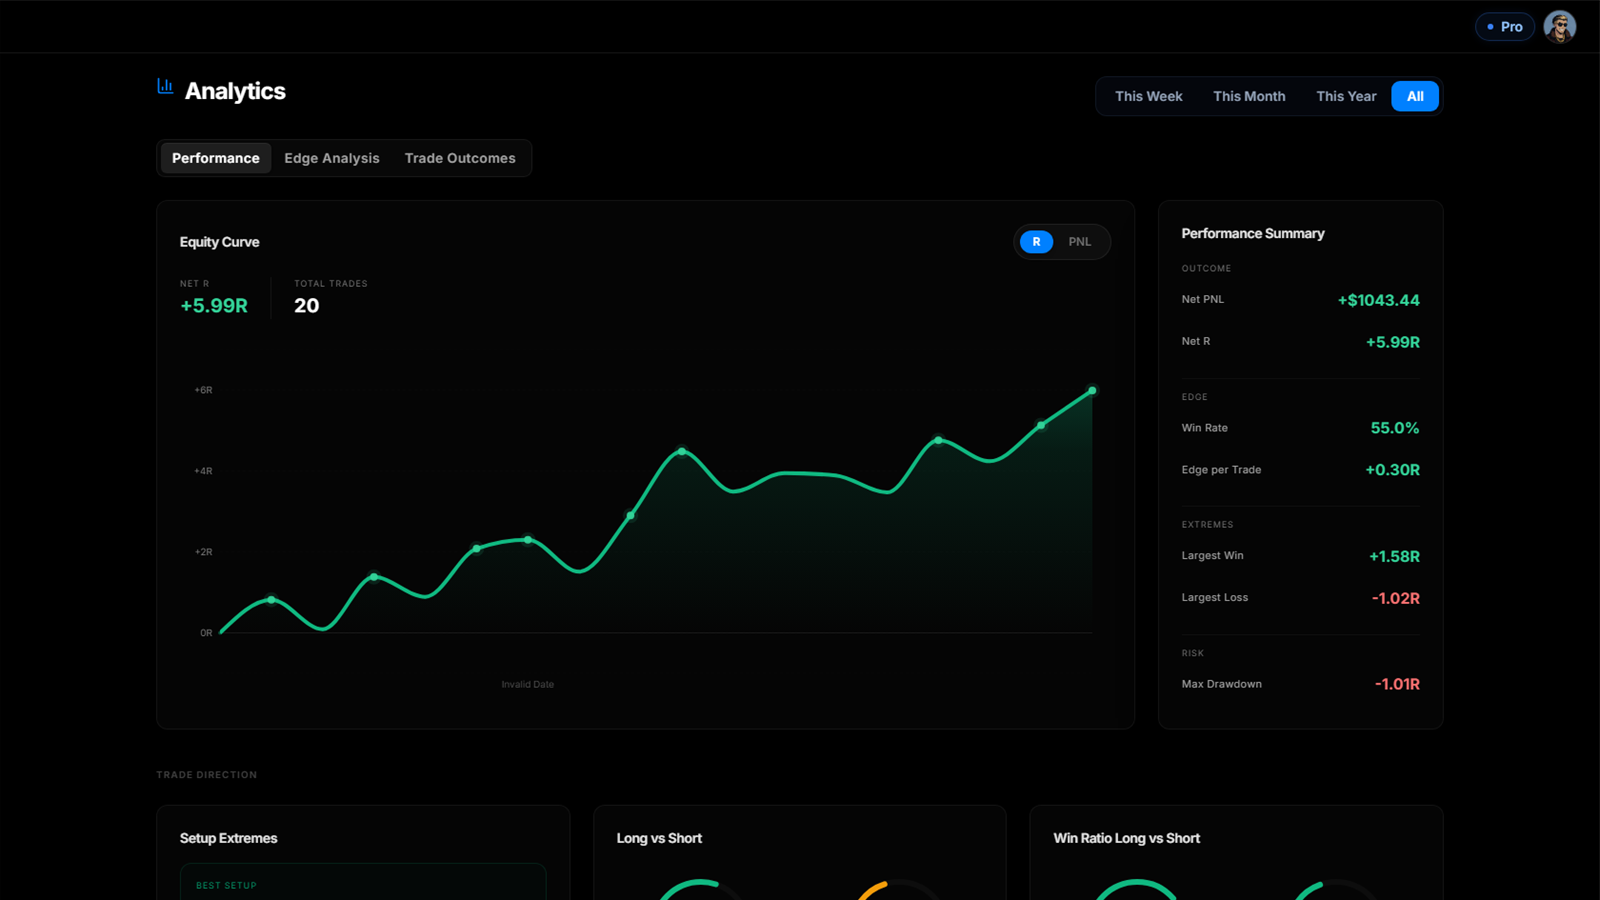
Task: Click the Max Drawdown value -1.01R
Action: click(x=1397, y=684)
